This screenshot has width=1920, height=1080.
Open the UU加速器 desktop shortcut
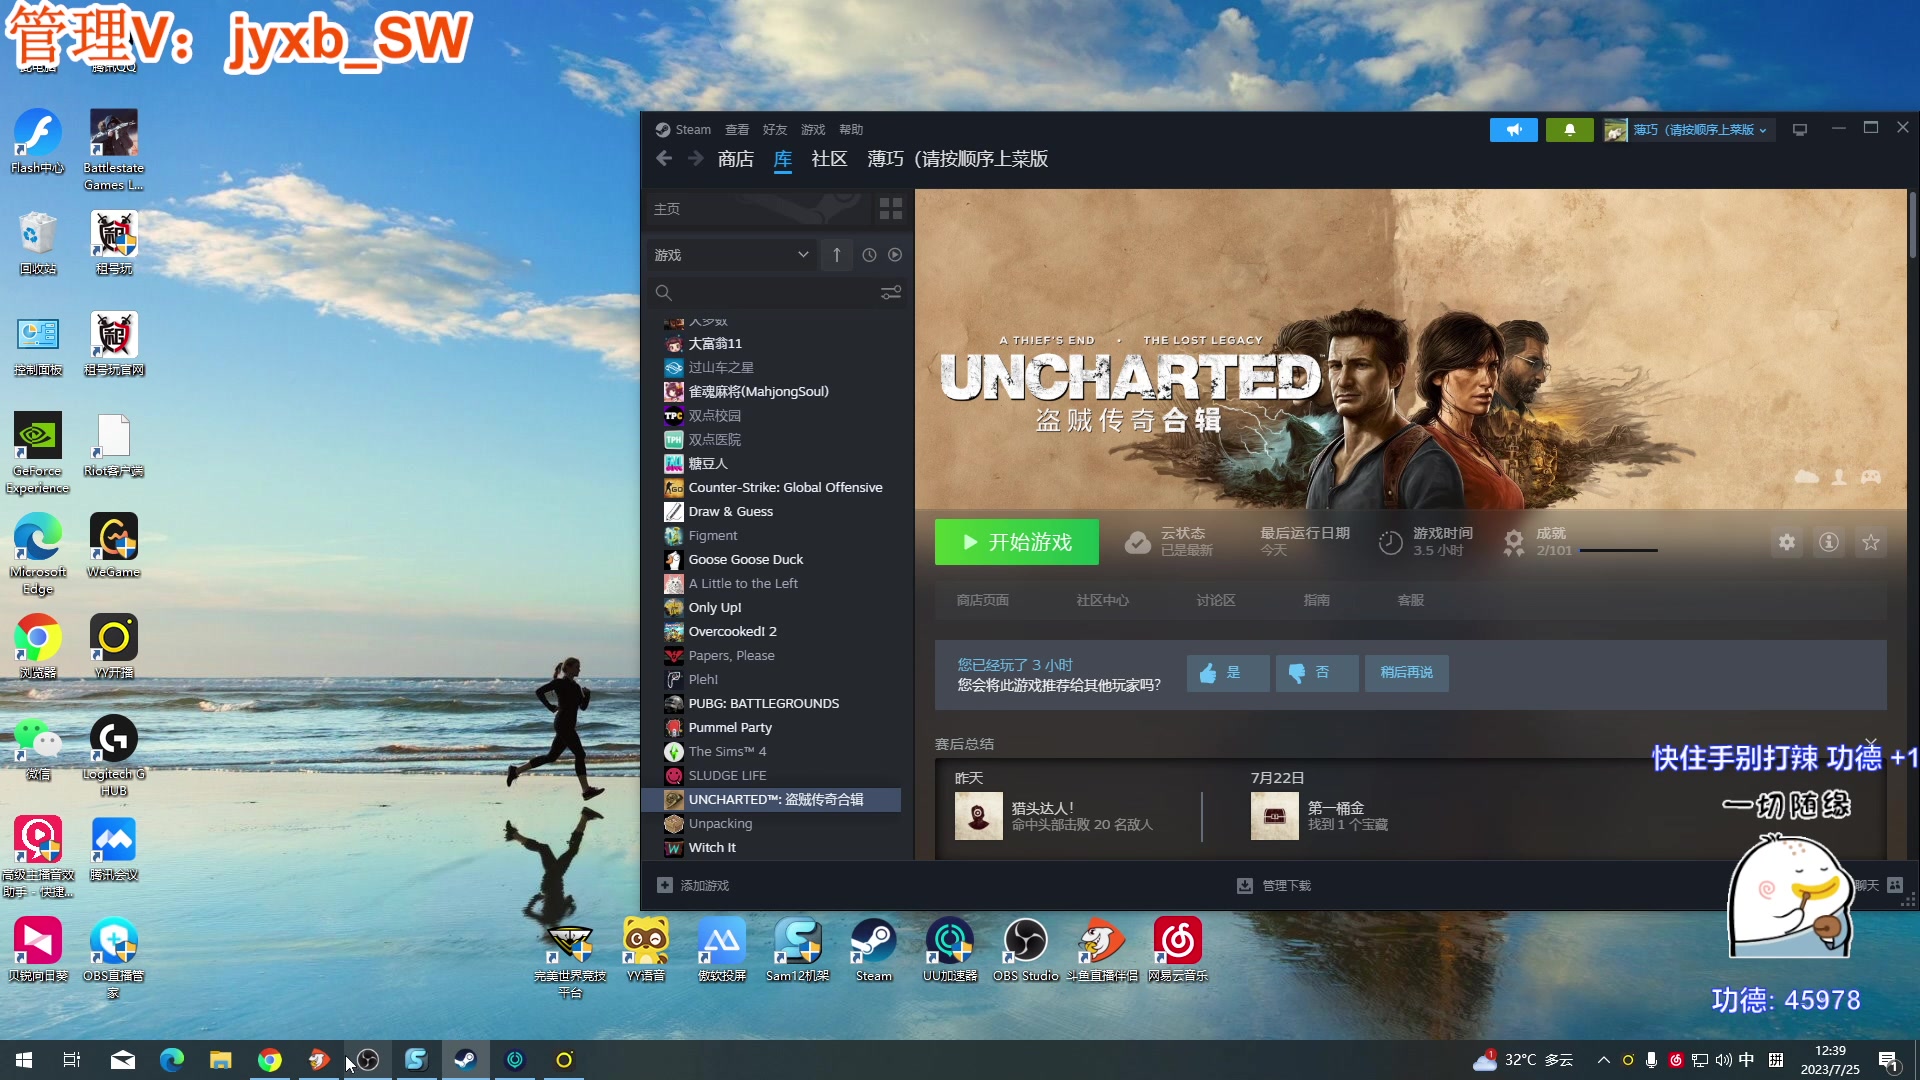tap(950, 950)
